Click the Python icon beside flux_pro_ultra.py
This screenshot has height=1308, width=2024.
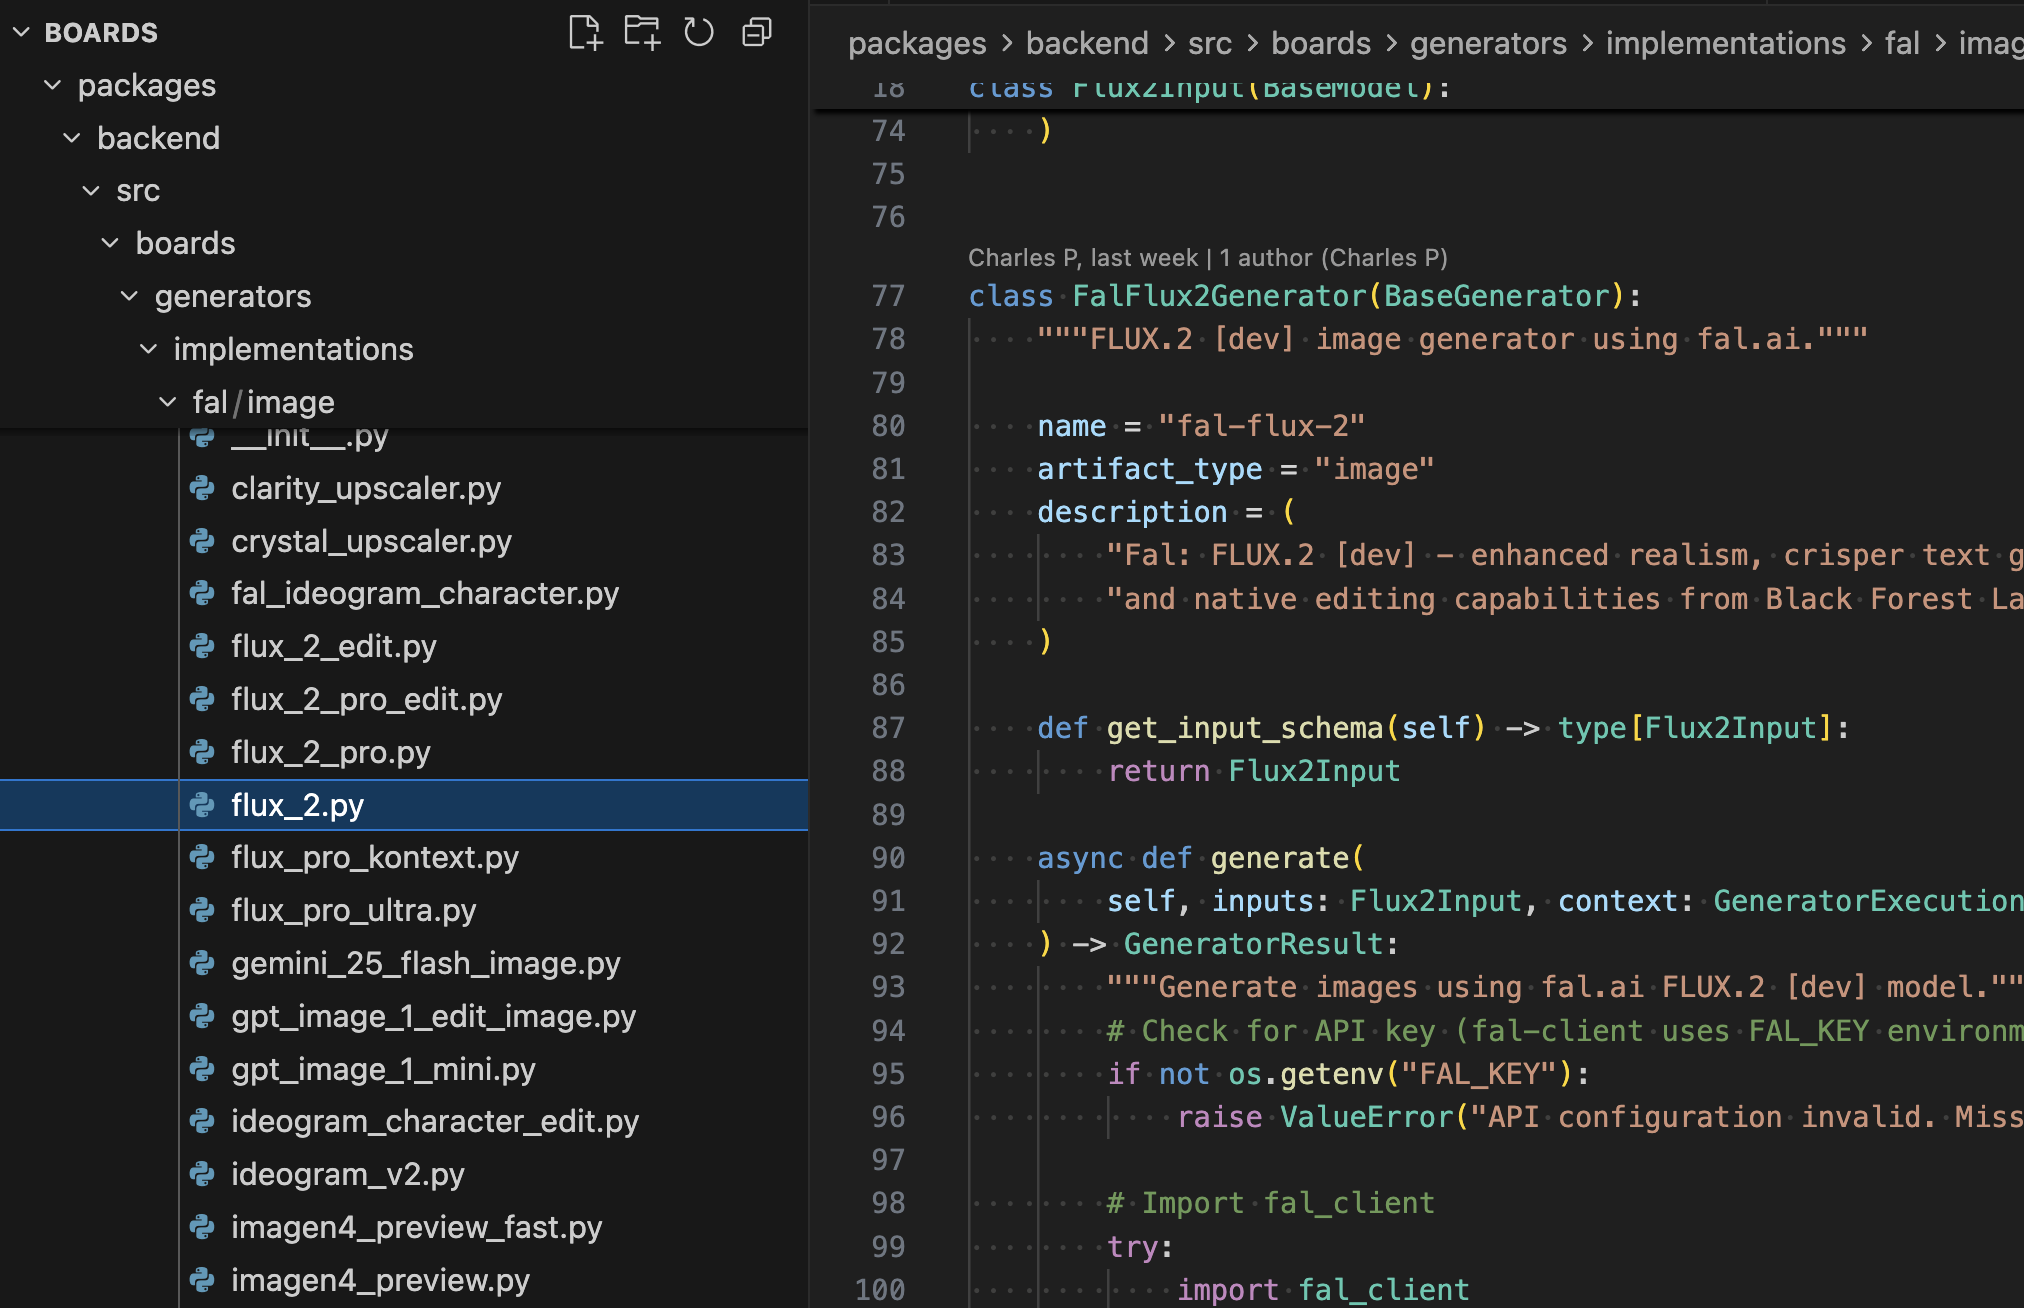204,910
